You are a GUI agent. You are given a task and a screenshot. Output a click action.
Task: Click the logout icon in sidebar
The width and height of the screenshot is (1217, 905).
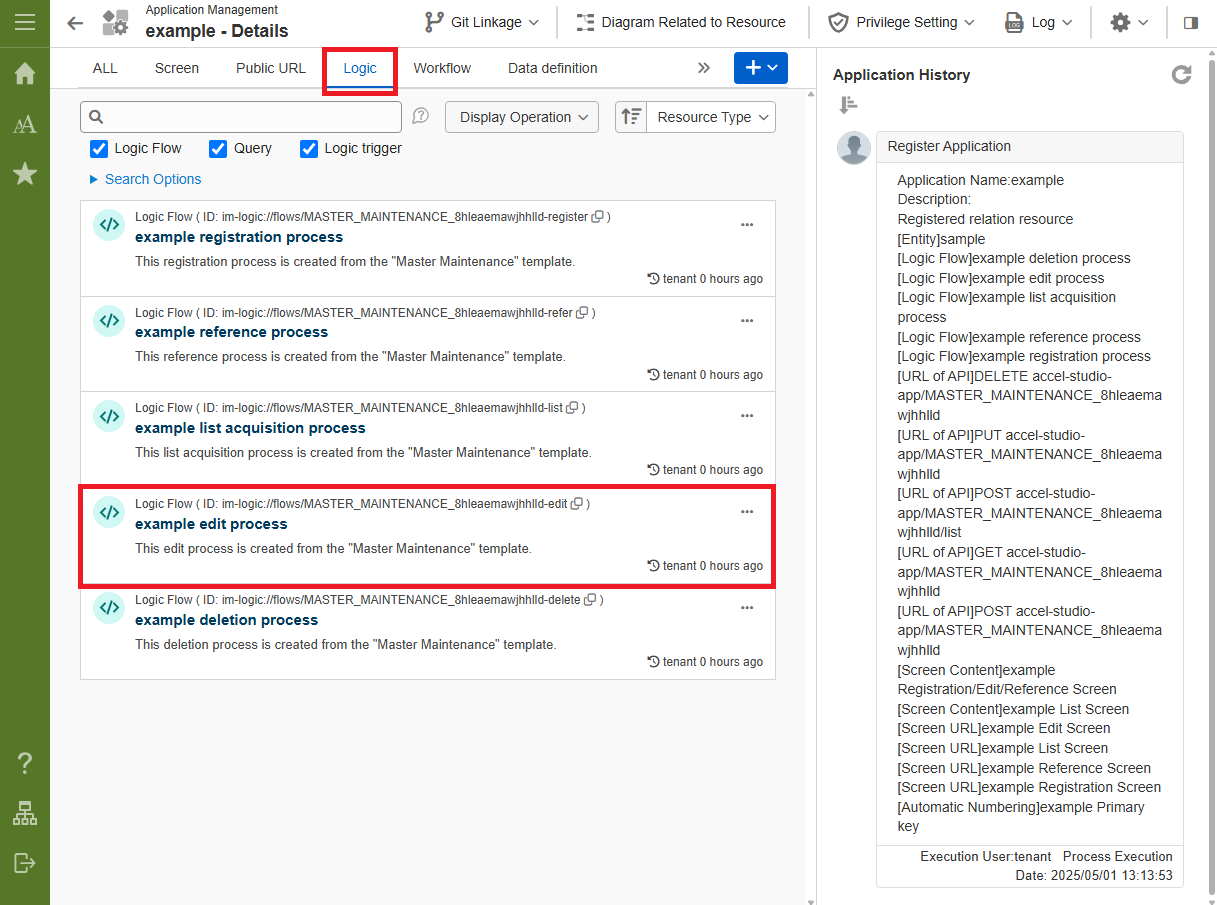click(25, 862)
